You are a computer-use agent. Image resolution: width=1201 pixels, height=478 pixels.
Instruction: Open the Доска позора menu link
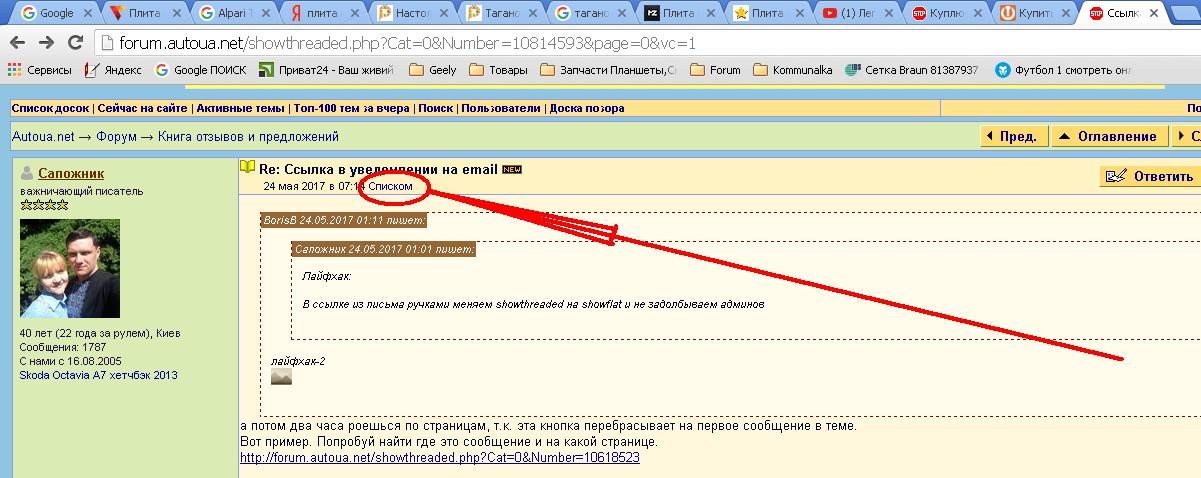click(x=587, y=108)
